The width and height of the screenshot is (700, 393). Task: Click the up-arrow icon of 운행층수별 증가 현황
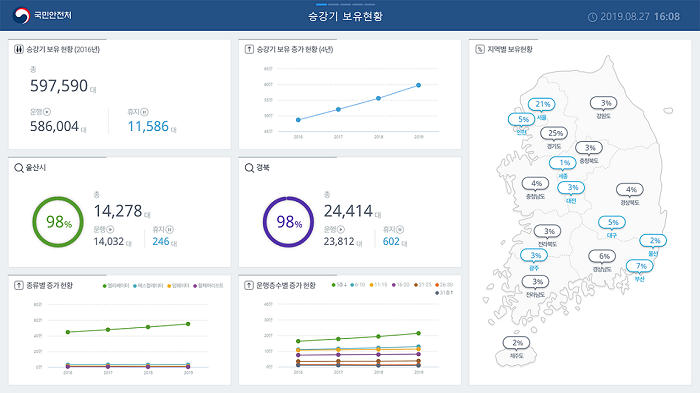pyautogui.click(x=249, y=285)
